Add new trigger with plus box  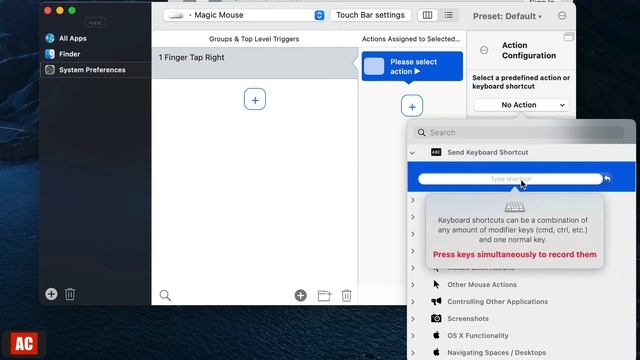coord(255,99)
